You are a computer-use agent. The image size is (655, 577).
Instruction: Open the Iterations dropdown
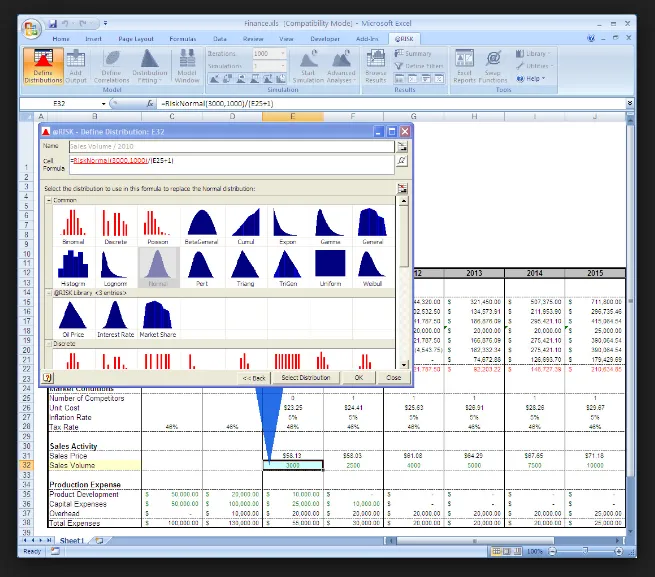click(x=283, y=53)
